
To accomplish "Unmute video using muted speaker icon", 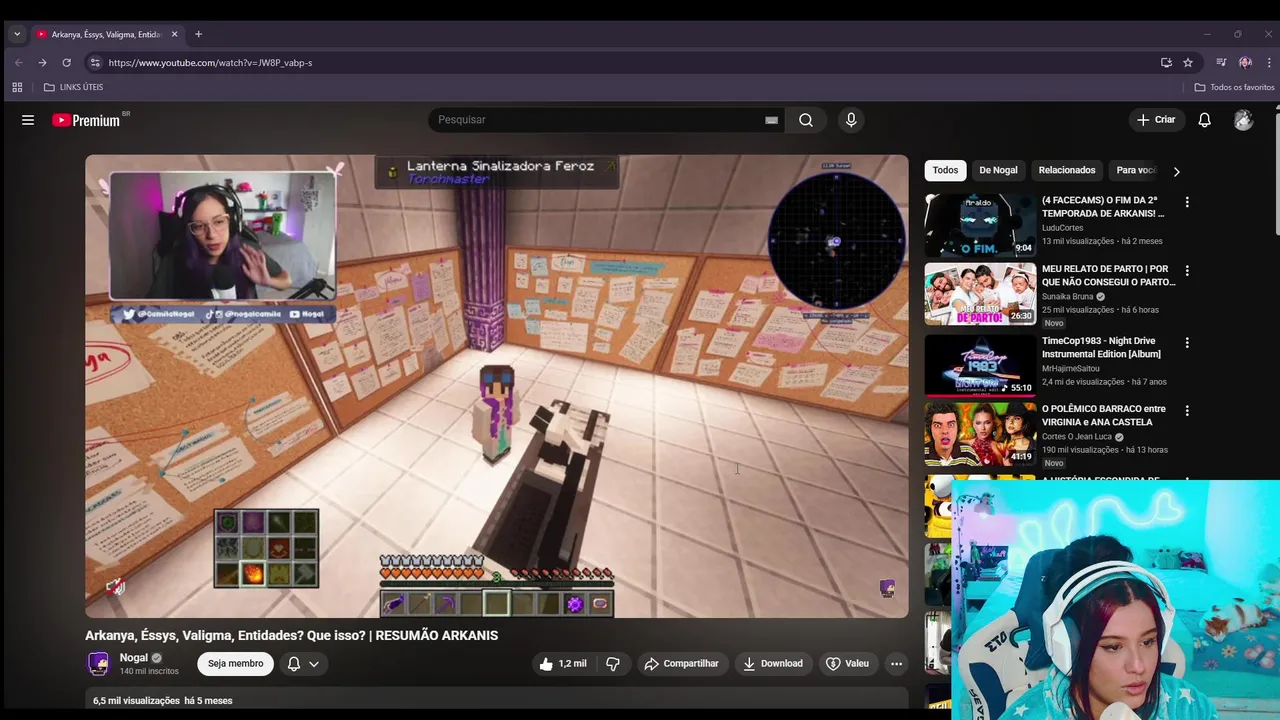I will (116, 587).
